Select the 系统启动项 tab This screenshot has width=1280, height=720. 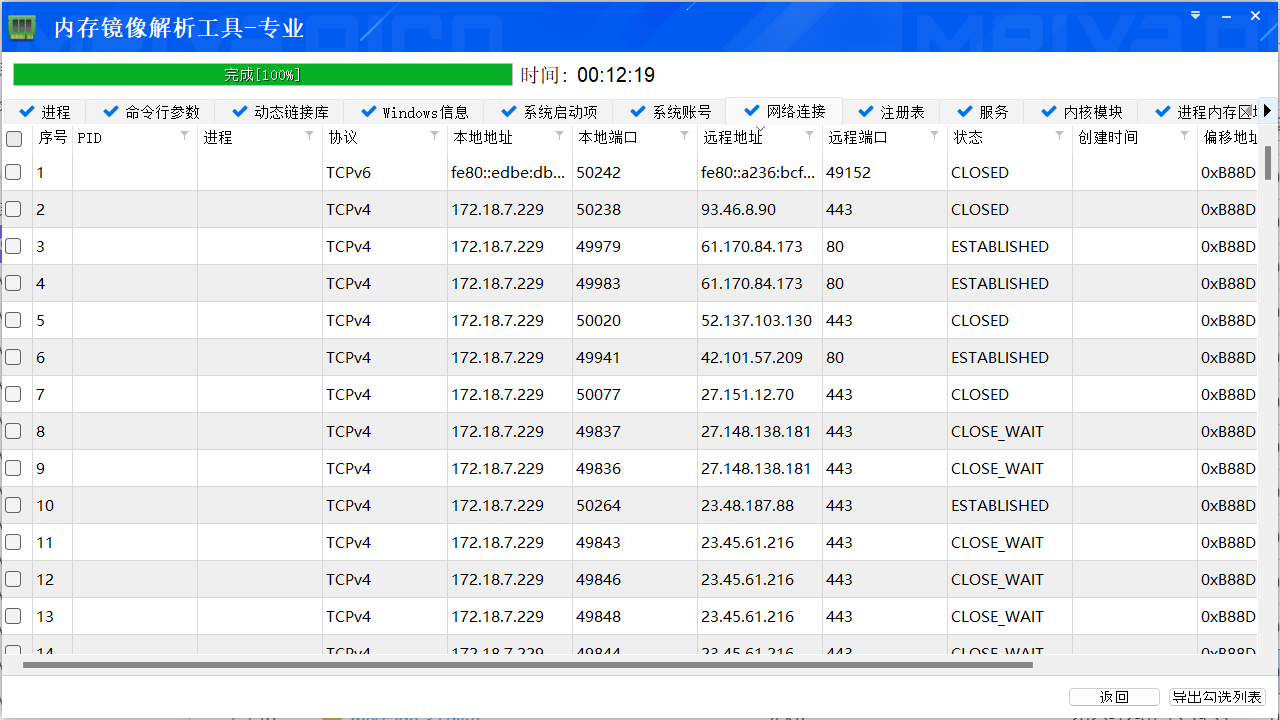click(549, 112)
